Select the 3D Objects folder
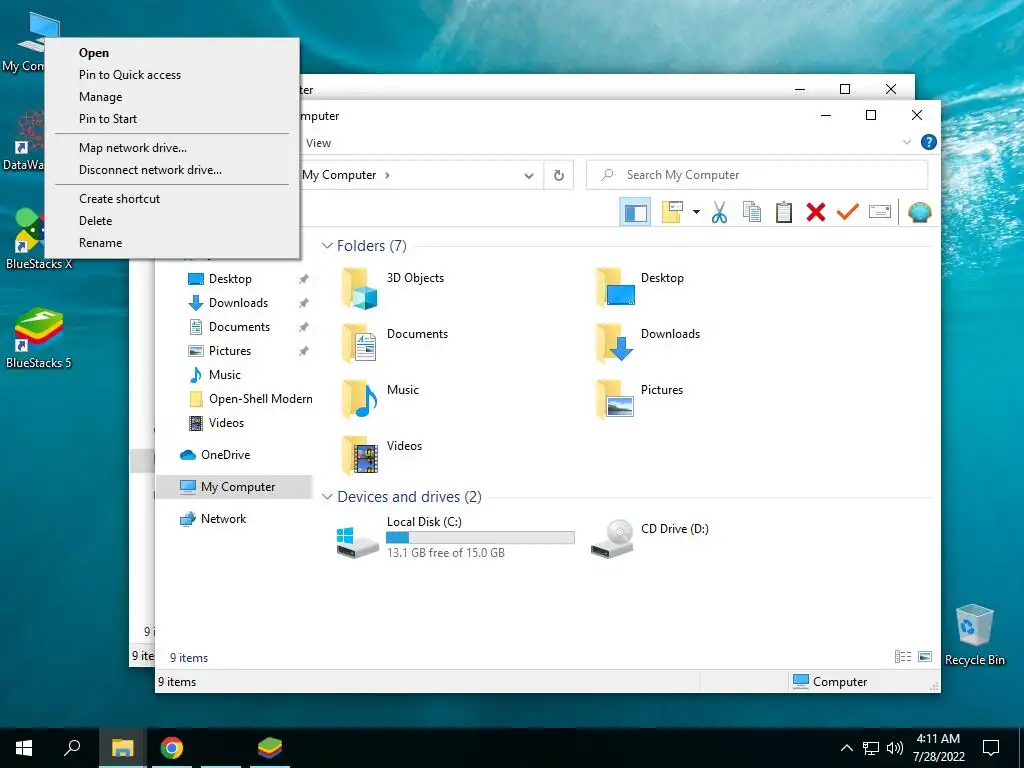Viewport: 1024px width, 768px height. [x=394, y=287]
